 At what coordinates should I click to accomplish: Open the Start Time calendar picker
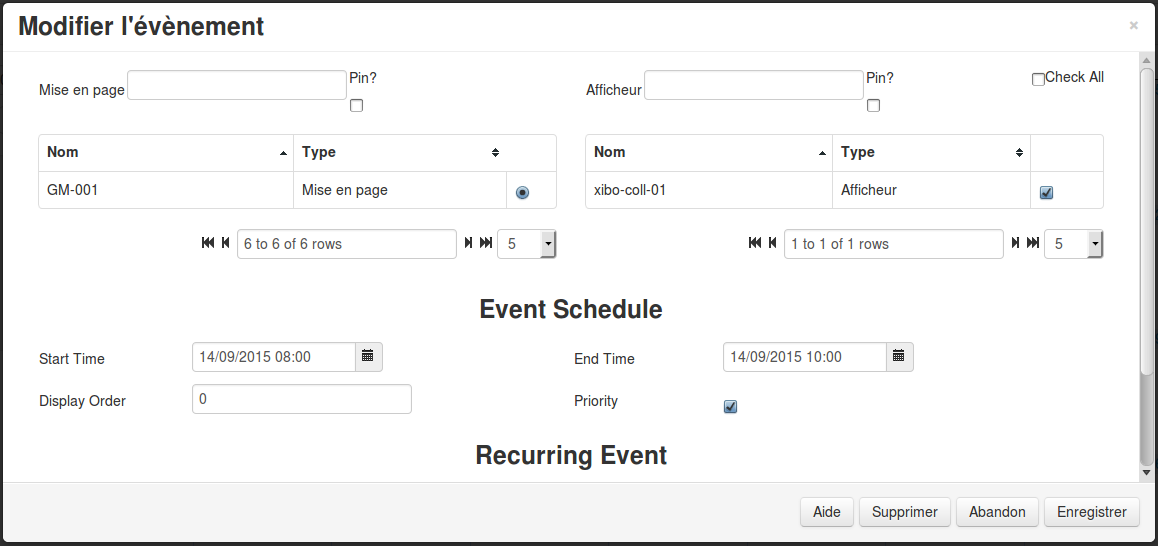[368, 356]
